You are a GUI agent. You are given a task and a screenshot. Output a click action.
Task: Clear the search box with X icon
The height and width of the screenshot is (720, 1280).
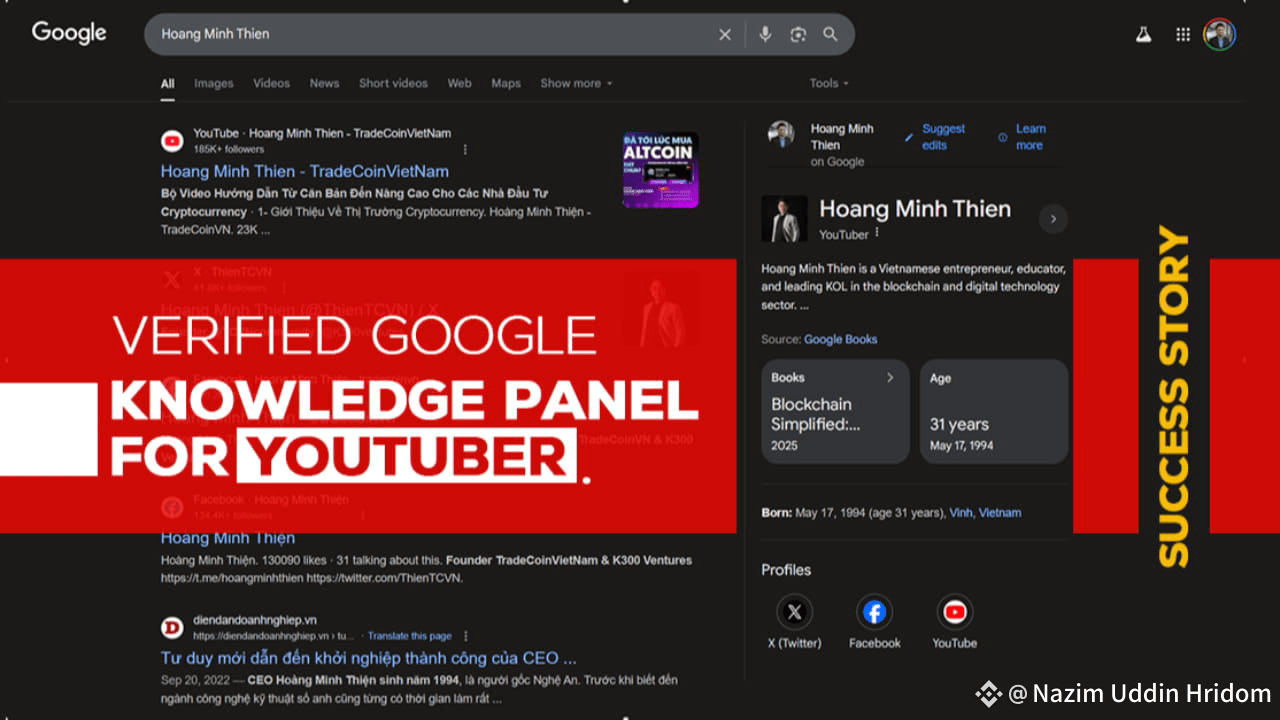[x=725, y=34]
